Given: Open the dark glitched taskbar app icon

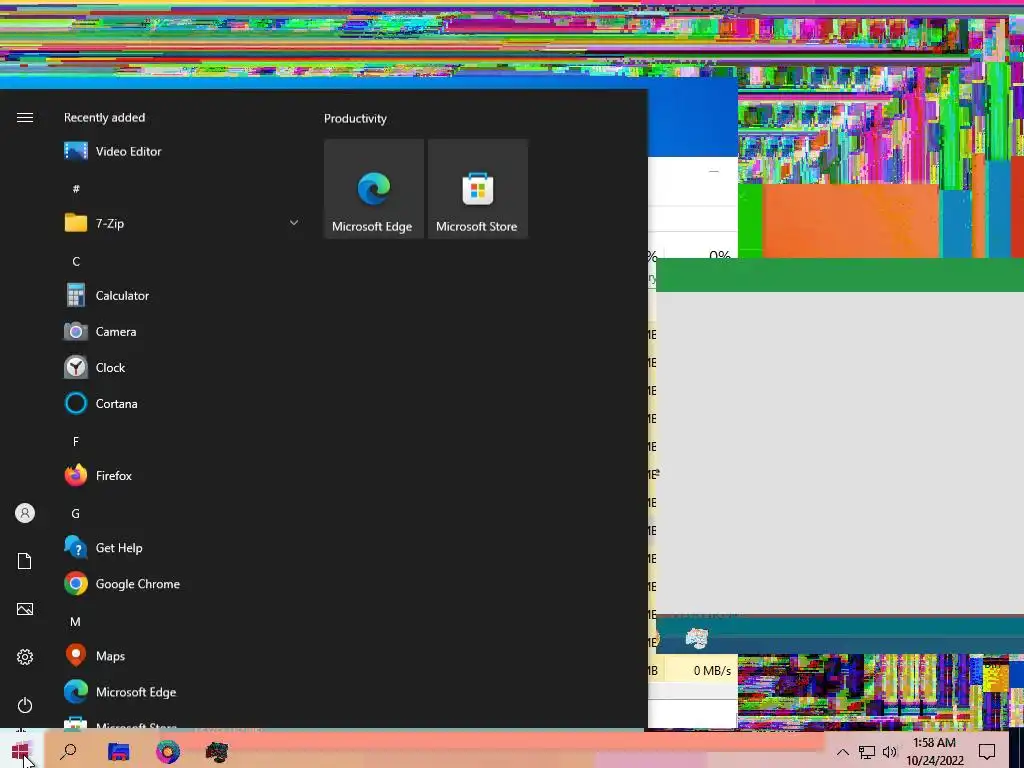Looking at the screenshot, I should 217,752.
